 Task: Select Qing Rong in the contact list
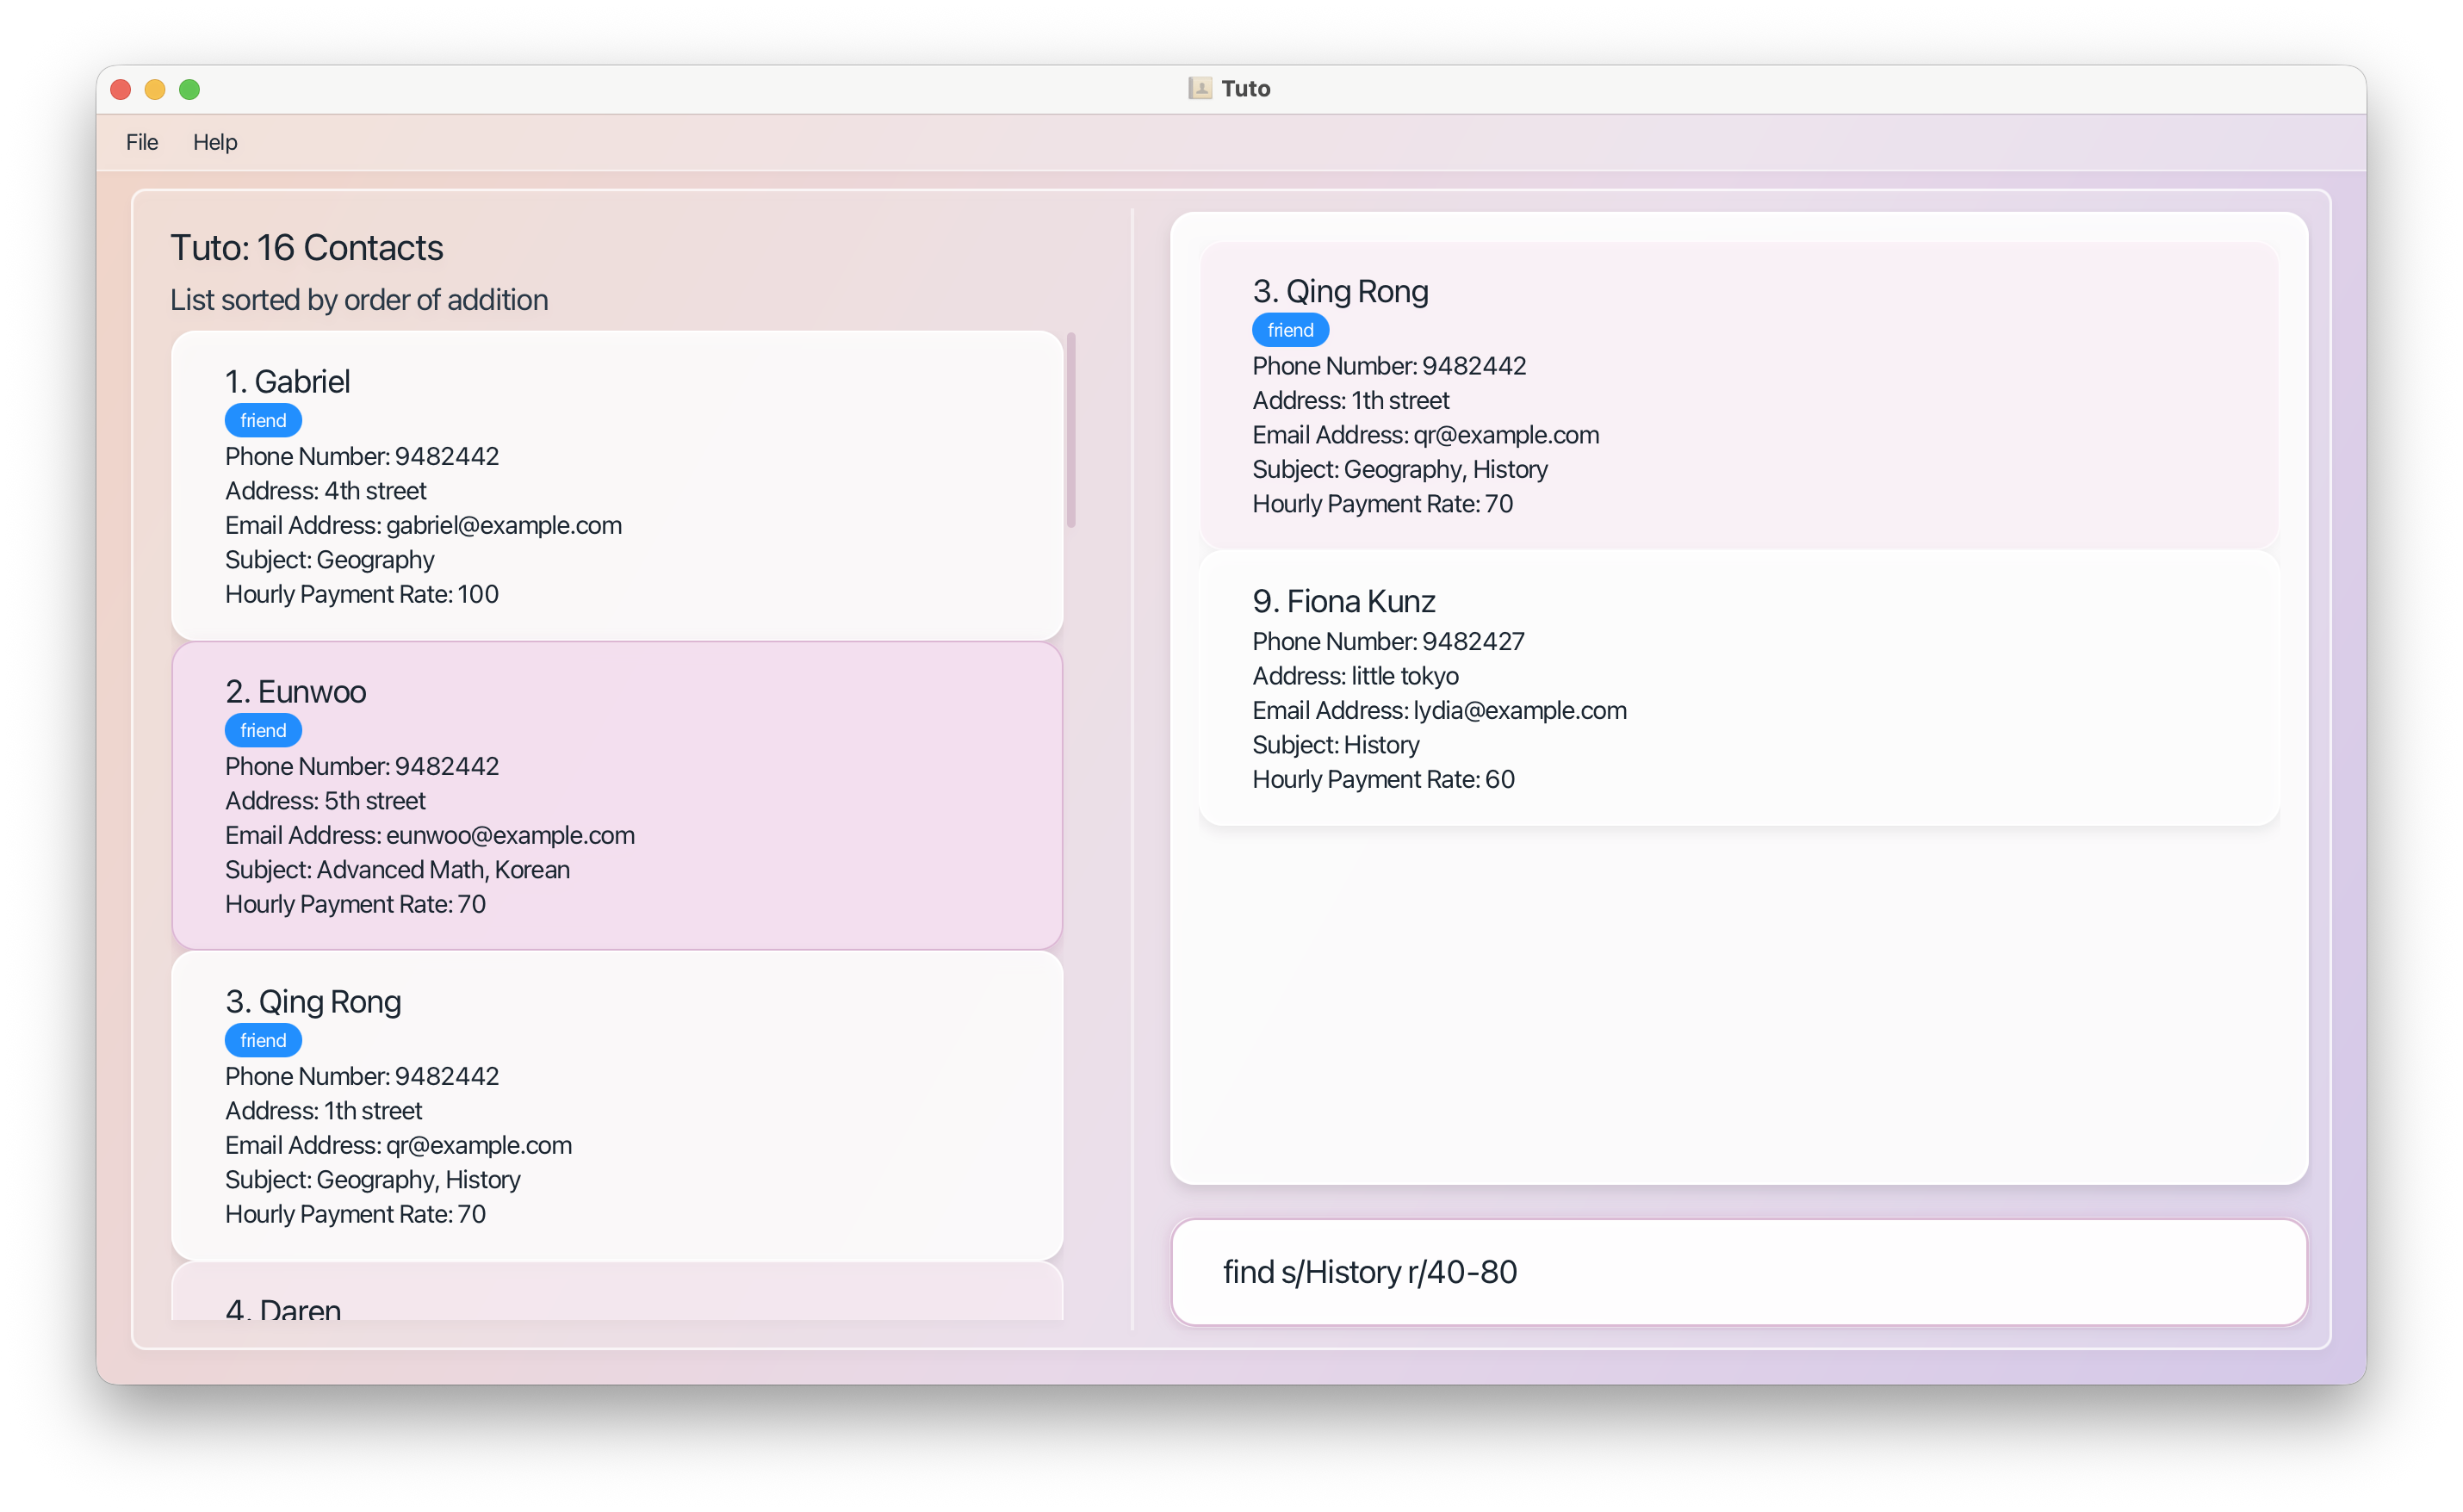(616, 1106)
